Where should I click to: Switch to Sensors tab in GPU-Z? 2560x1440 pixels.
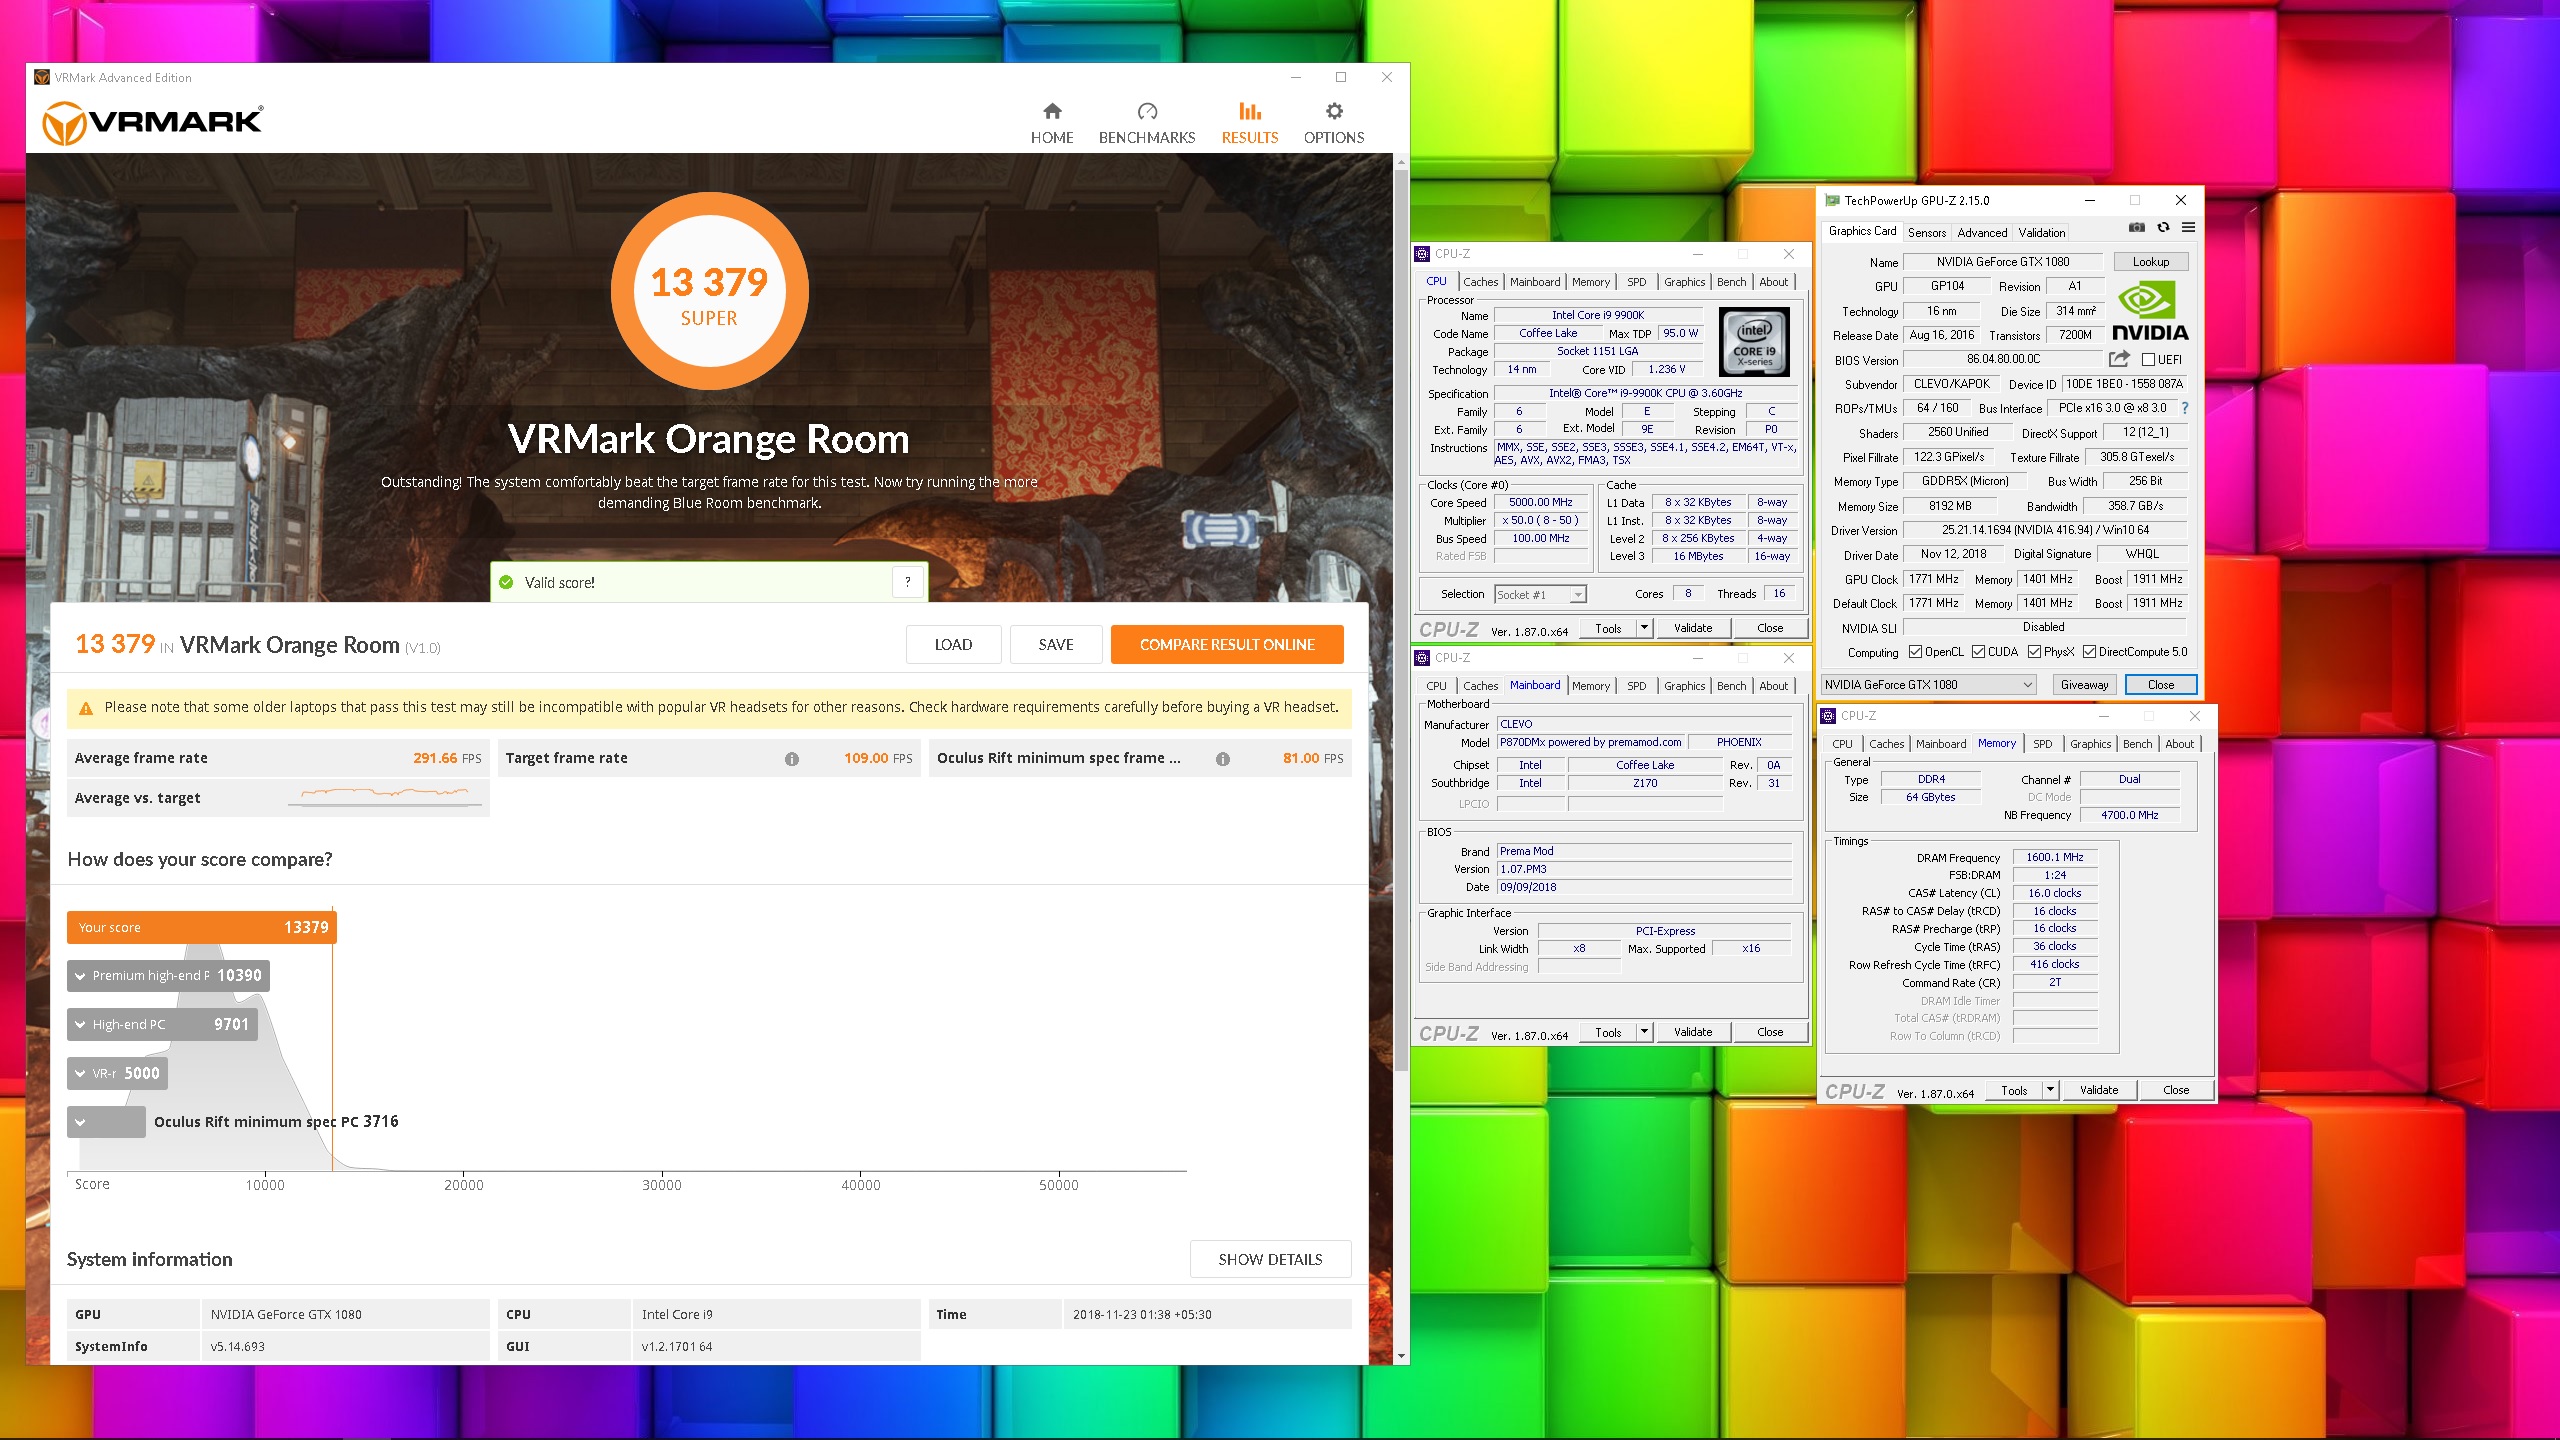coord(1927,232)
